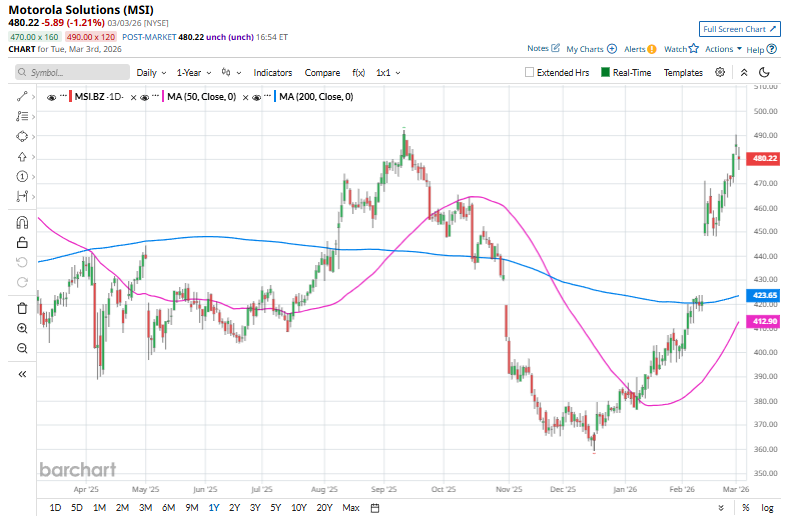Open the Daily interval dropdown
The image size is (785, 517).
click(151, 73)
